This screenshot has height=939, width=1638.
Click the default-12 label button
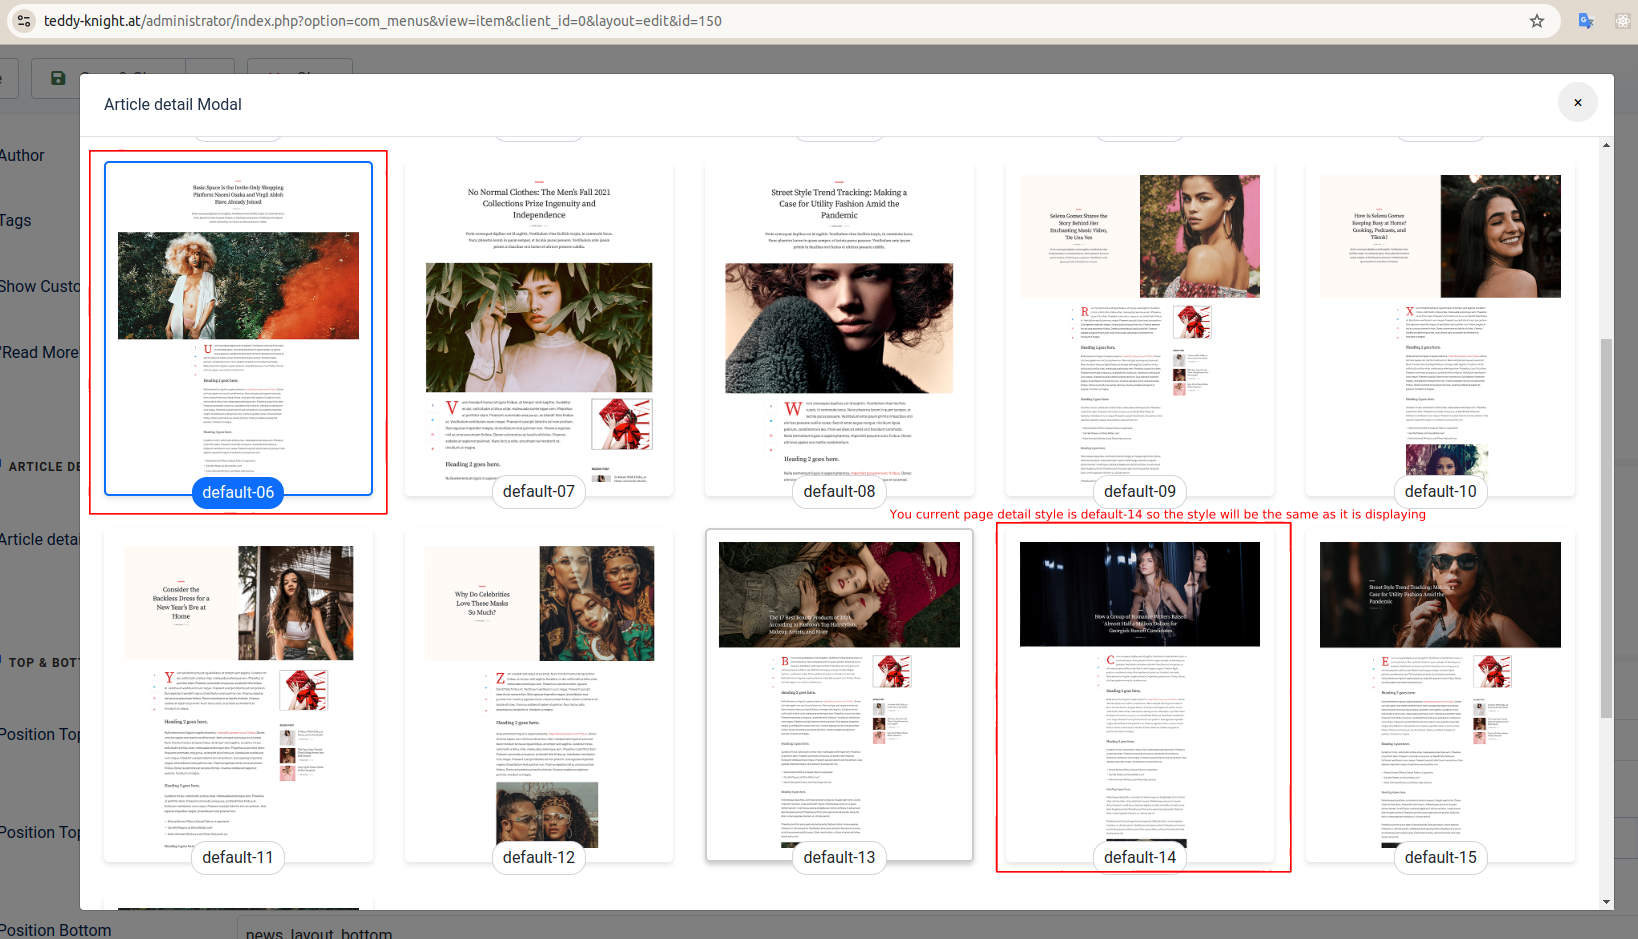click(539, 857)
